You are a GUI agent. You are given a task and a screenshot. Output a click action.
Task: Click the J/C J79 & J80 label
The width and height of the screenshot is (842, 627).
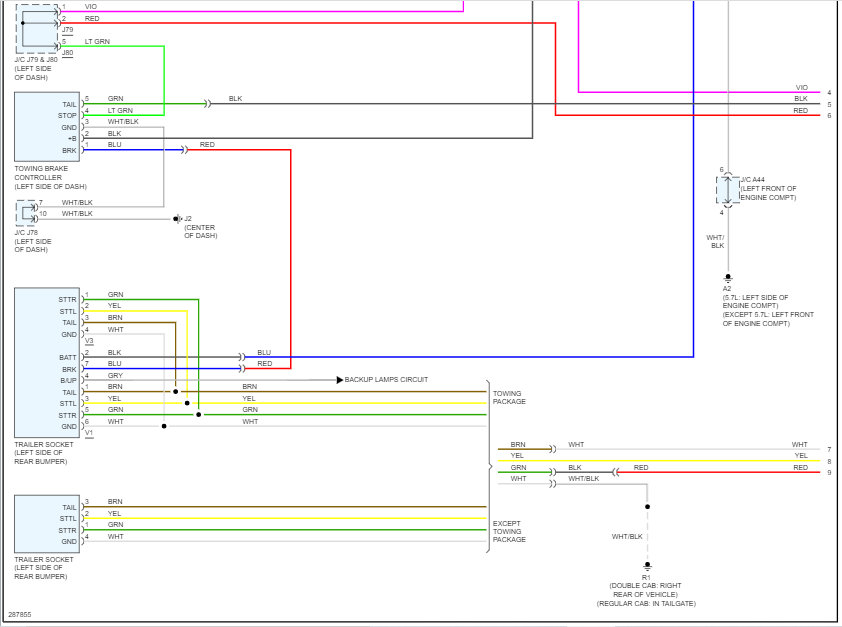(36, 60)
